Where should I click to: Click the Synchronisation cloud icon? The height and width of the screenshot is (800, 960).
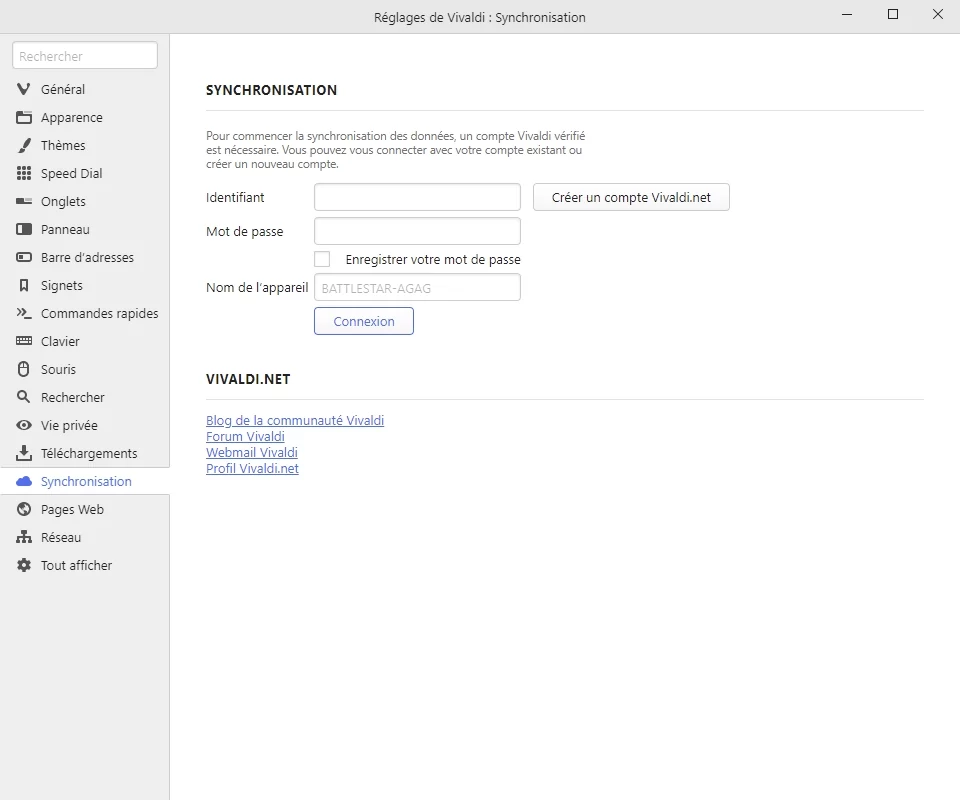pyautogui.click(x=23, y=481)
